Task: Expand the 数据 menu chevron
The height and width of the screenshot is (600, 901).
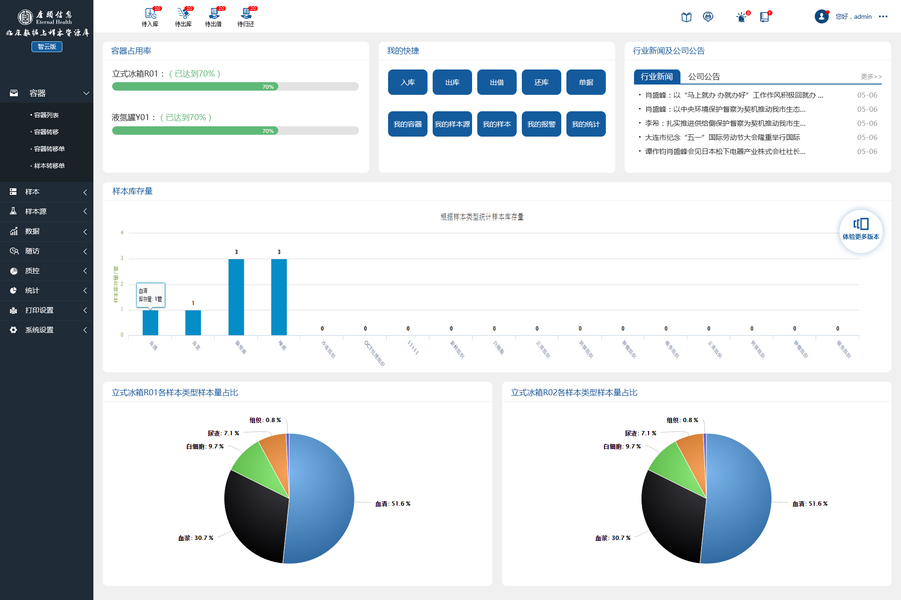Action: 85,232
